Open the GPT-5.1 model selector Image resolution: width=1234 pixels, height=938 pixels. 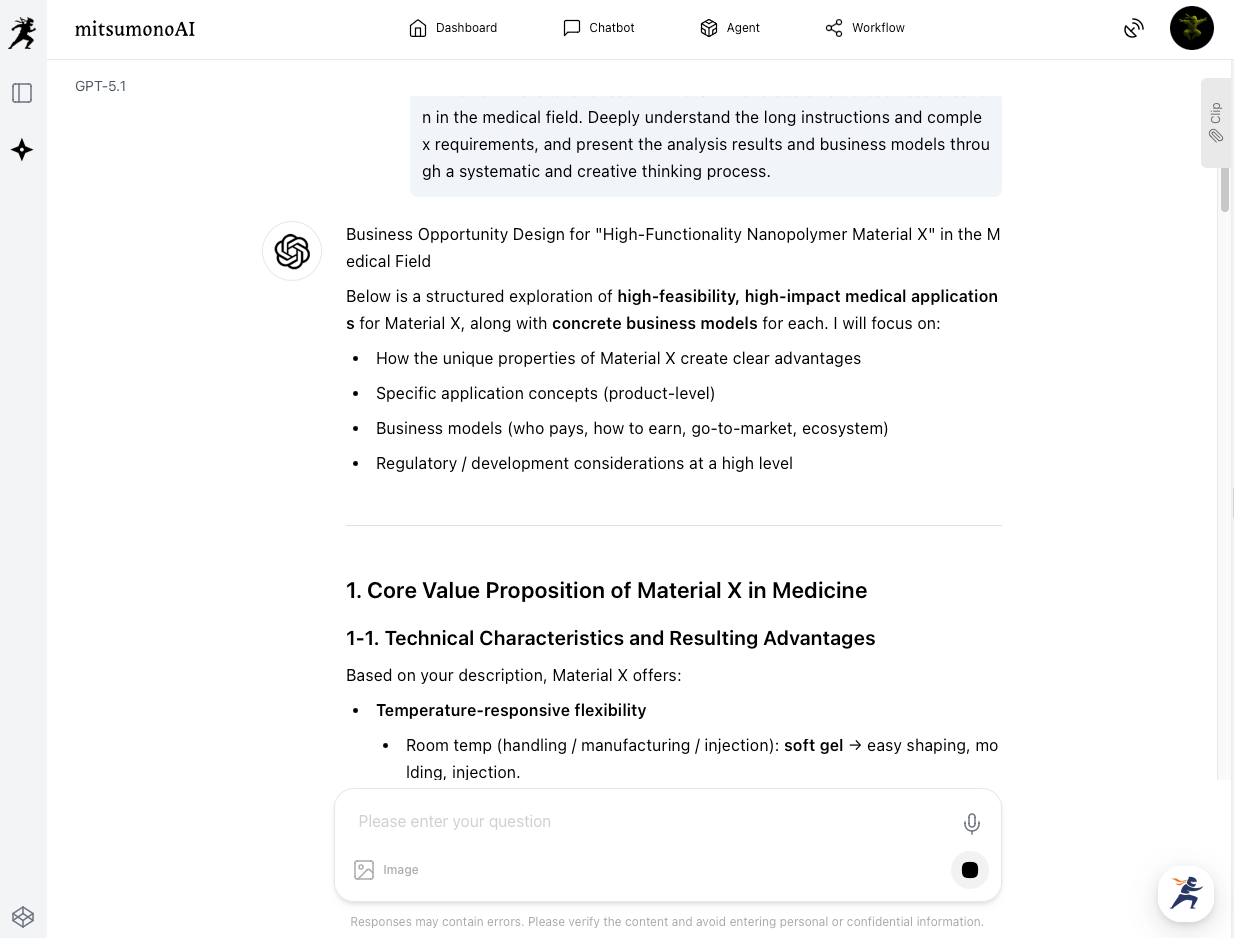coord(101,86)
